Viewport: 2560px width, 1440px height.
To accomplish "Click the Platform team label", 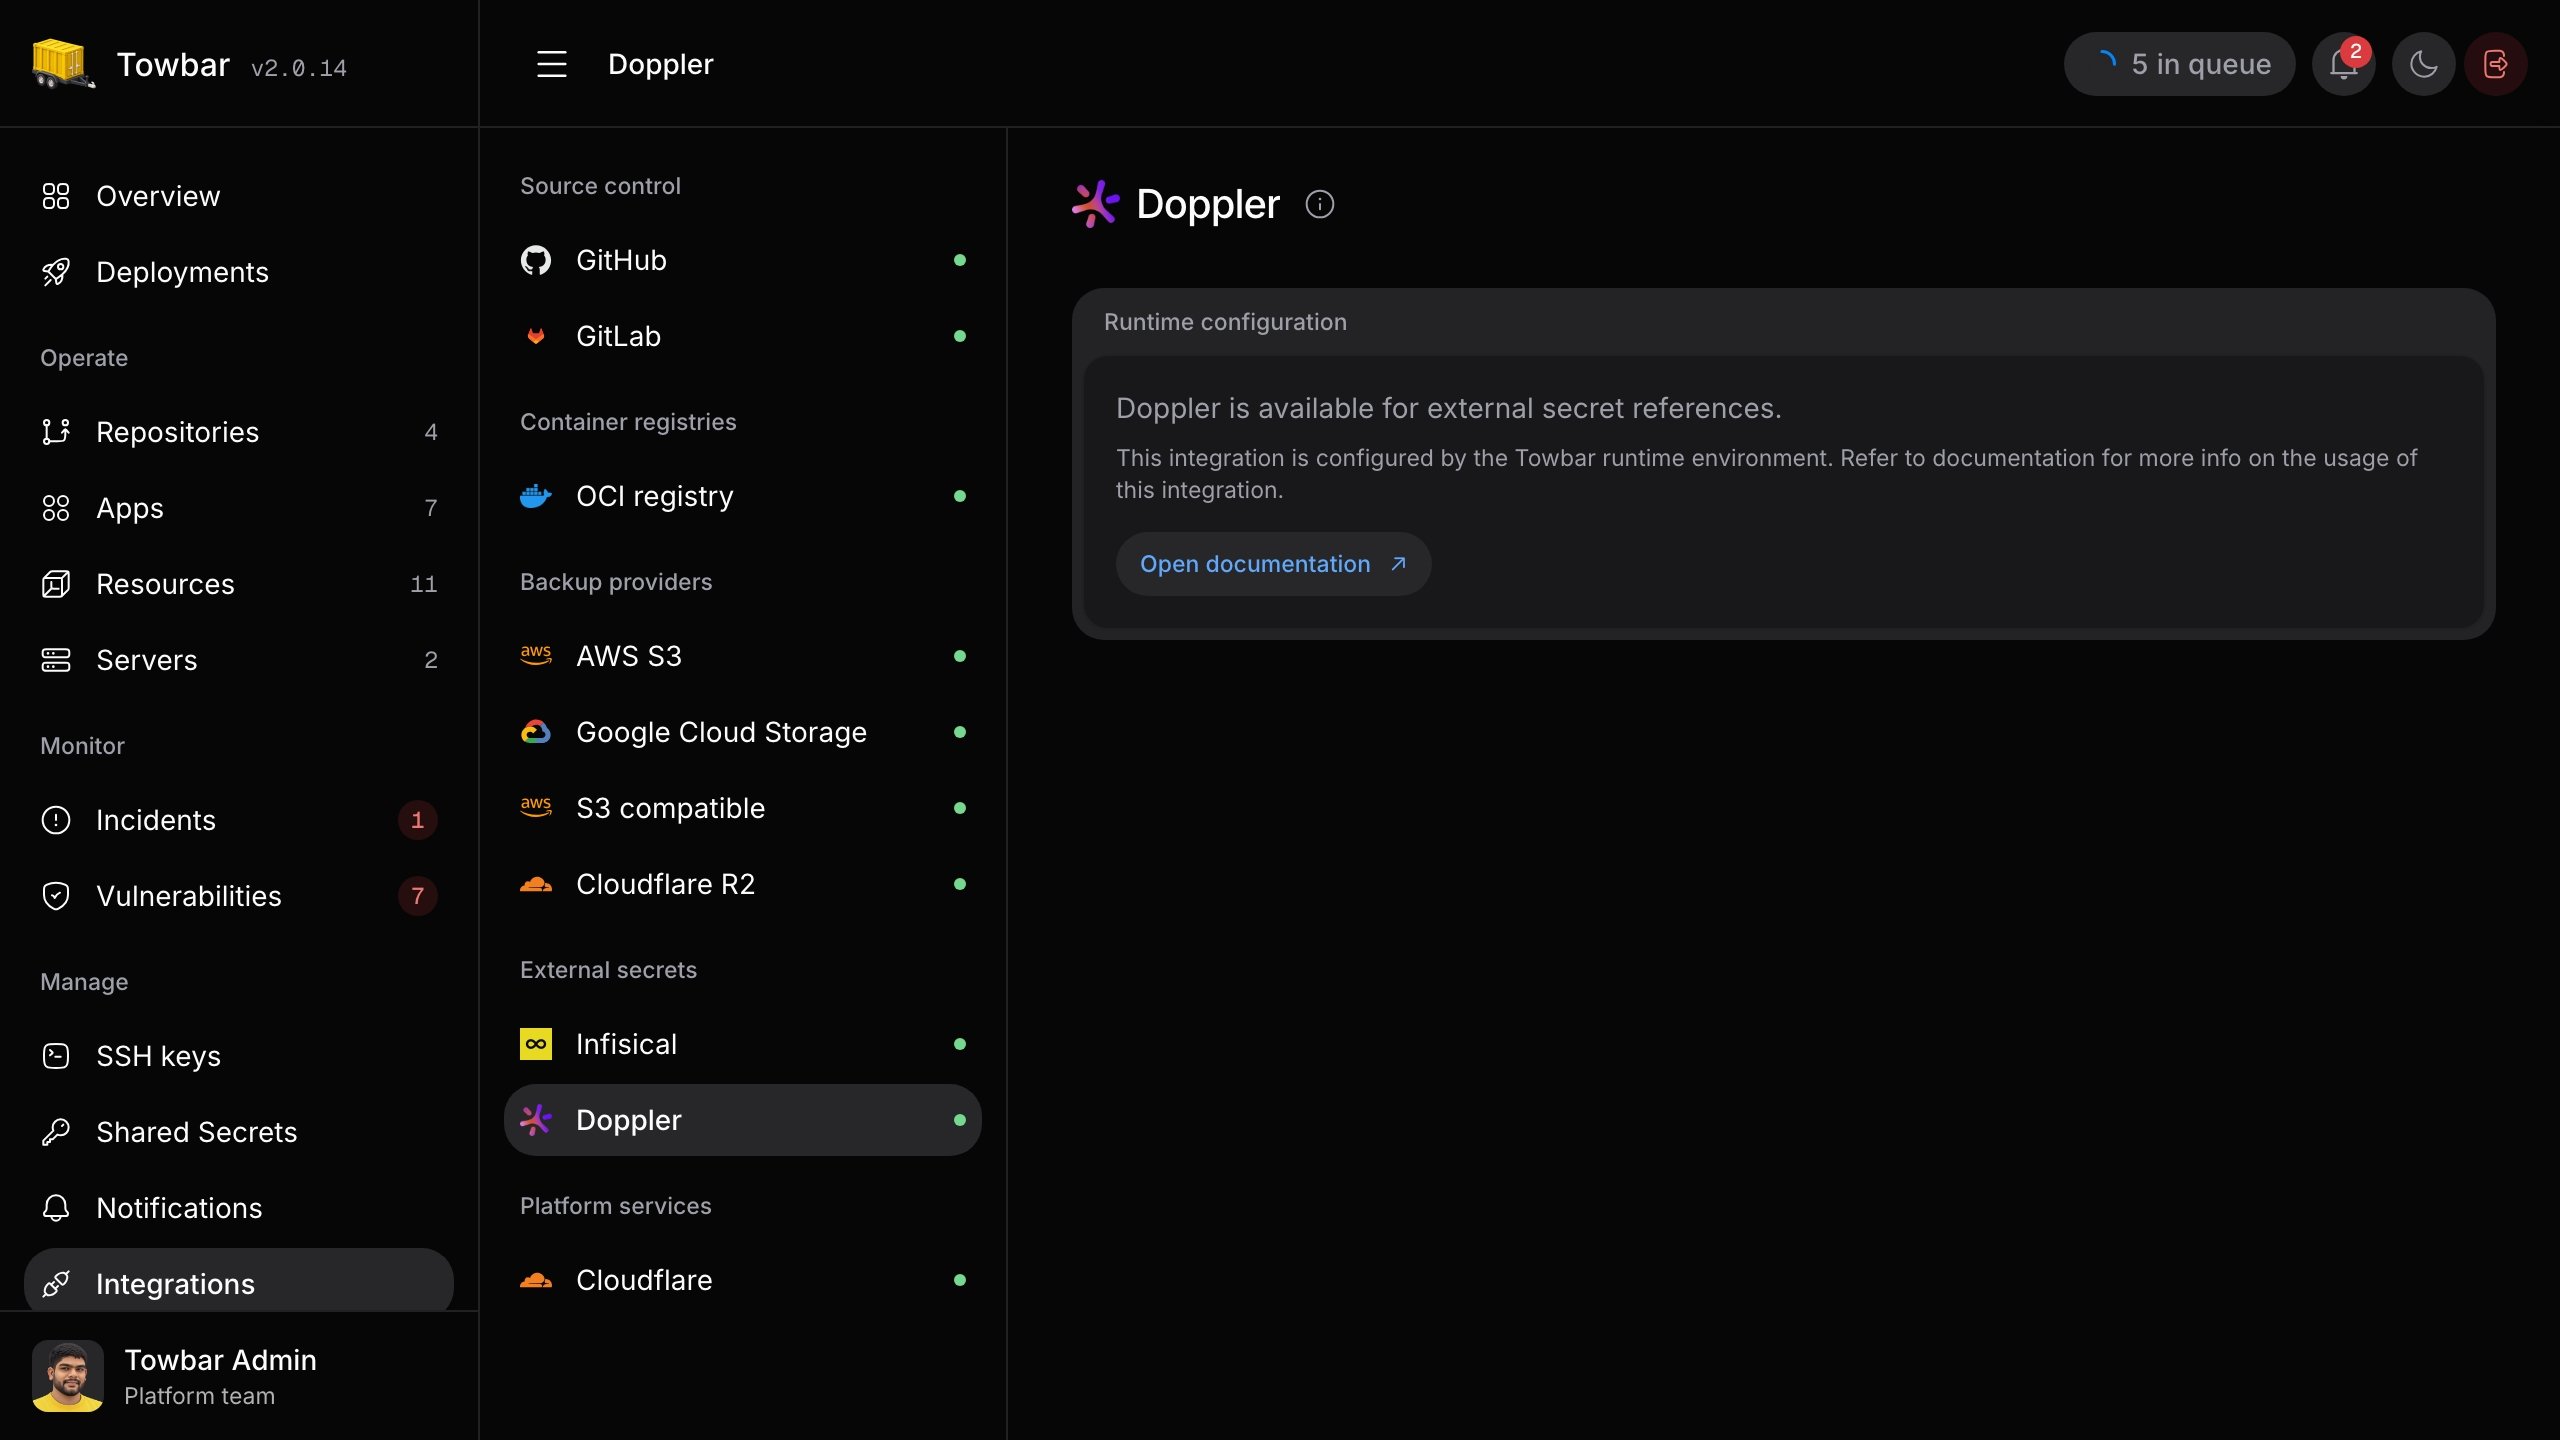I will 199,1396.
